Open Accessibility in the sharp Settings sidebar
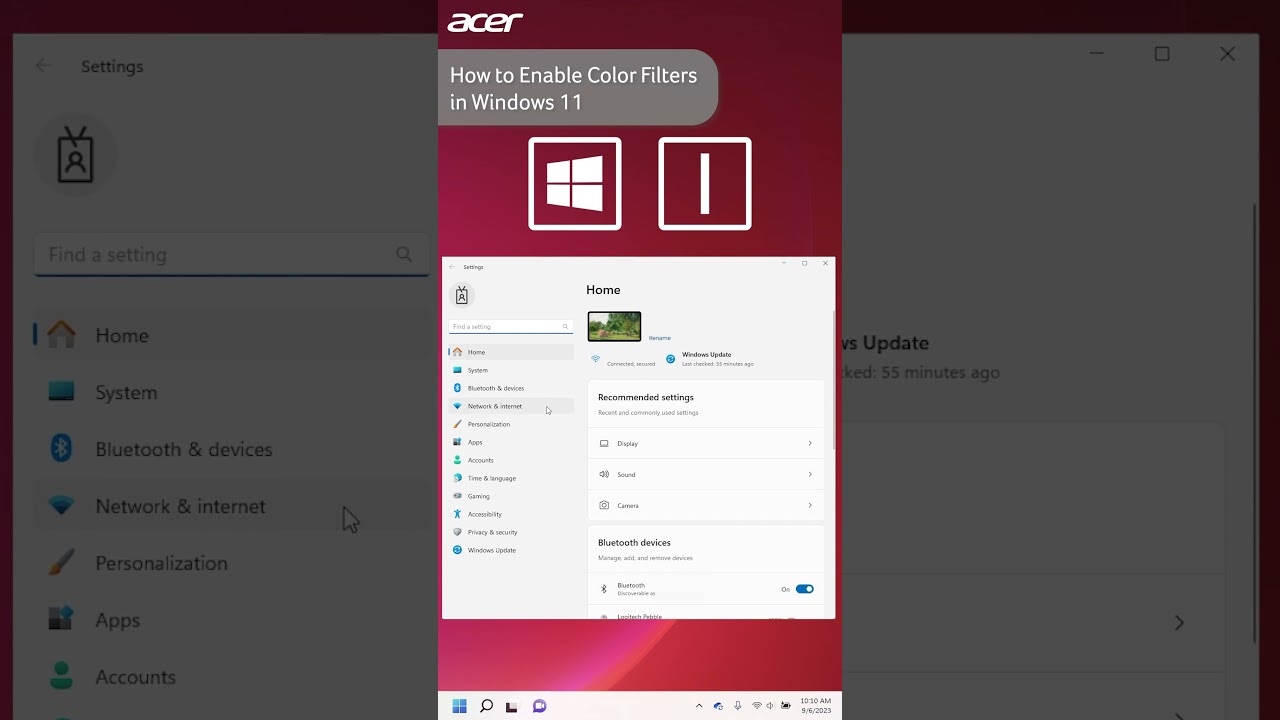 click(x=511, y=514)
